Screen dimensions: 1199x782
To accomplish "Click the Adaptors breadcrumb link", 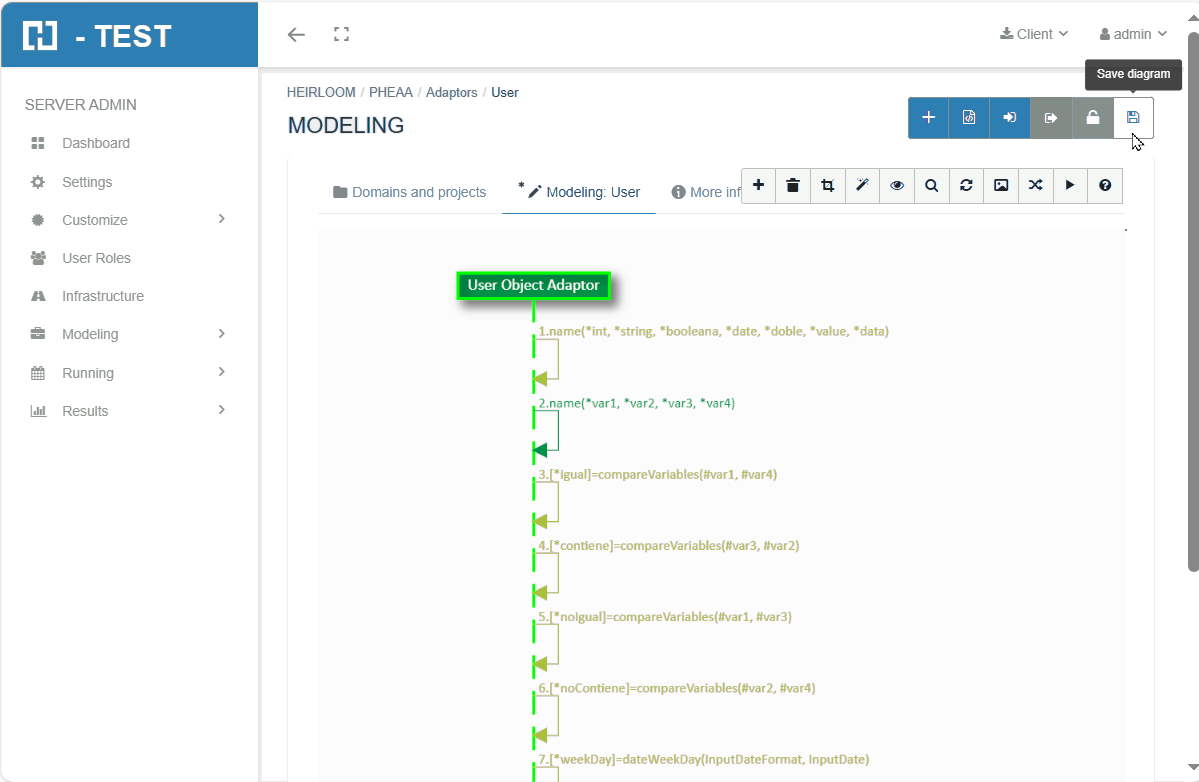I will (451, 92).
